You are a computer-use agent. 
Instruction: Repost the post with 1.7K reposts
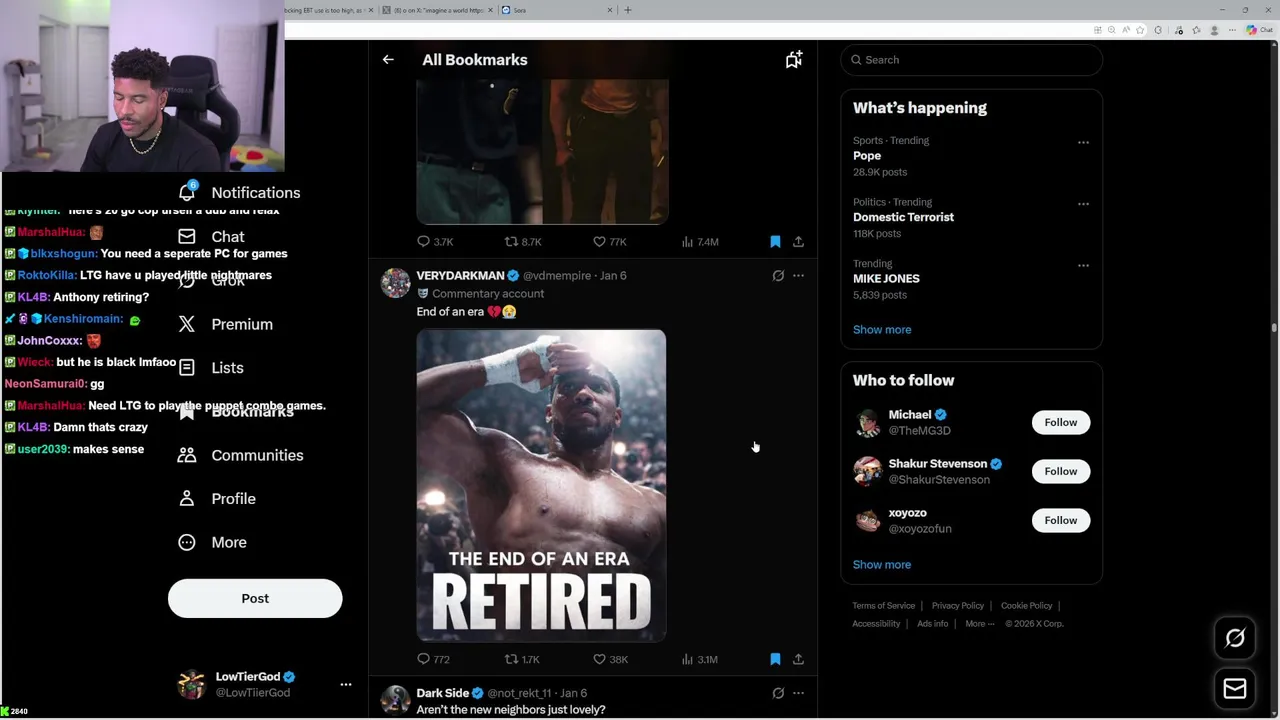tap(522, 659)
